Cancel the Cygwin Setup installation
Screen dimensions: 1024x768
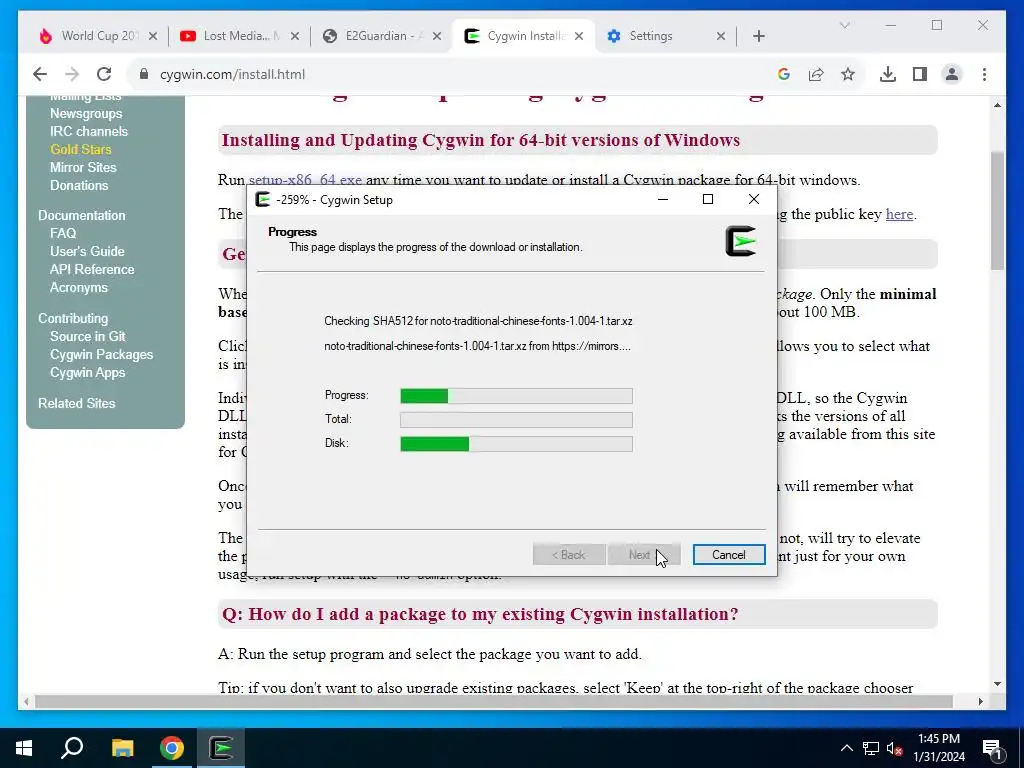729,555
